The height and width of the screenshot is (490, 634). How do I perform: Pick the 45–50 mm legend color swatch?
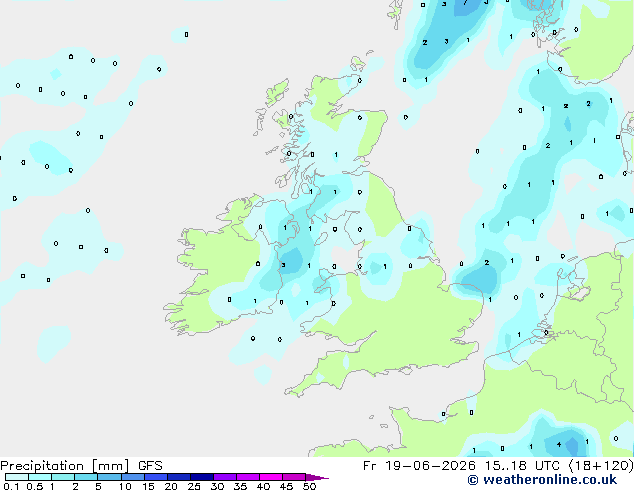[x=294, y=477]
